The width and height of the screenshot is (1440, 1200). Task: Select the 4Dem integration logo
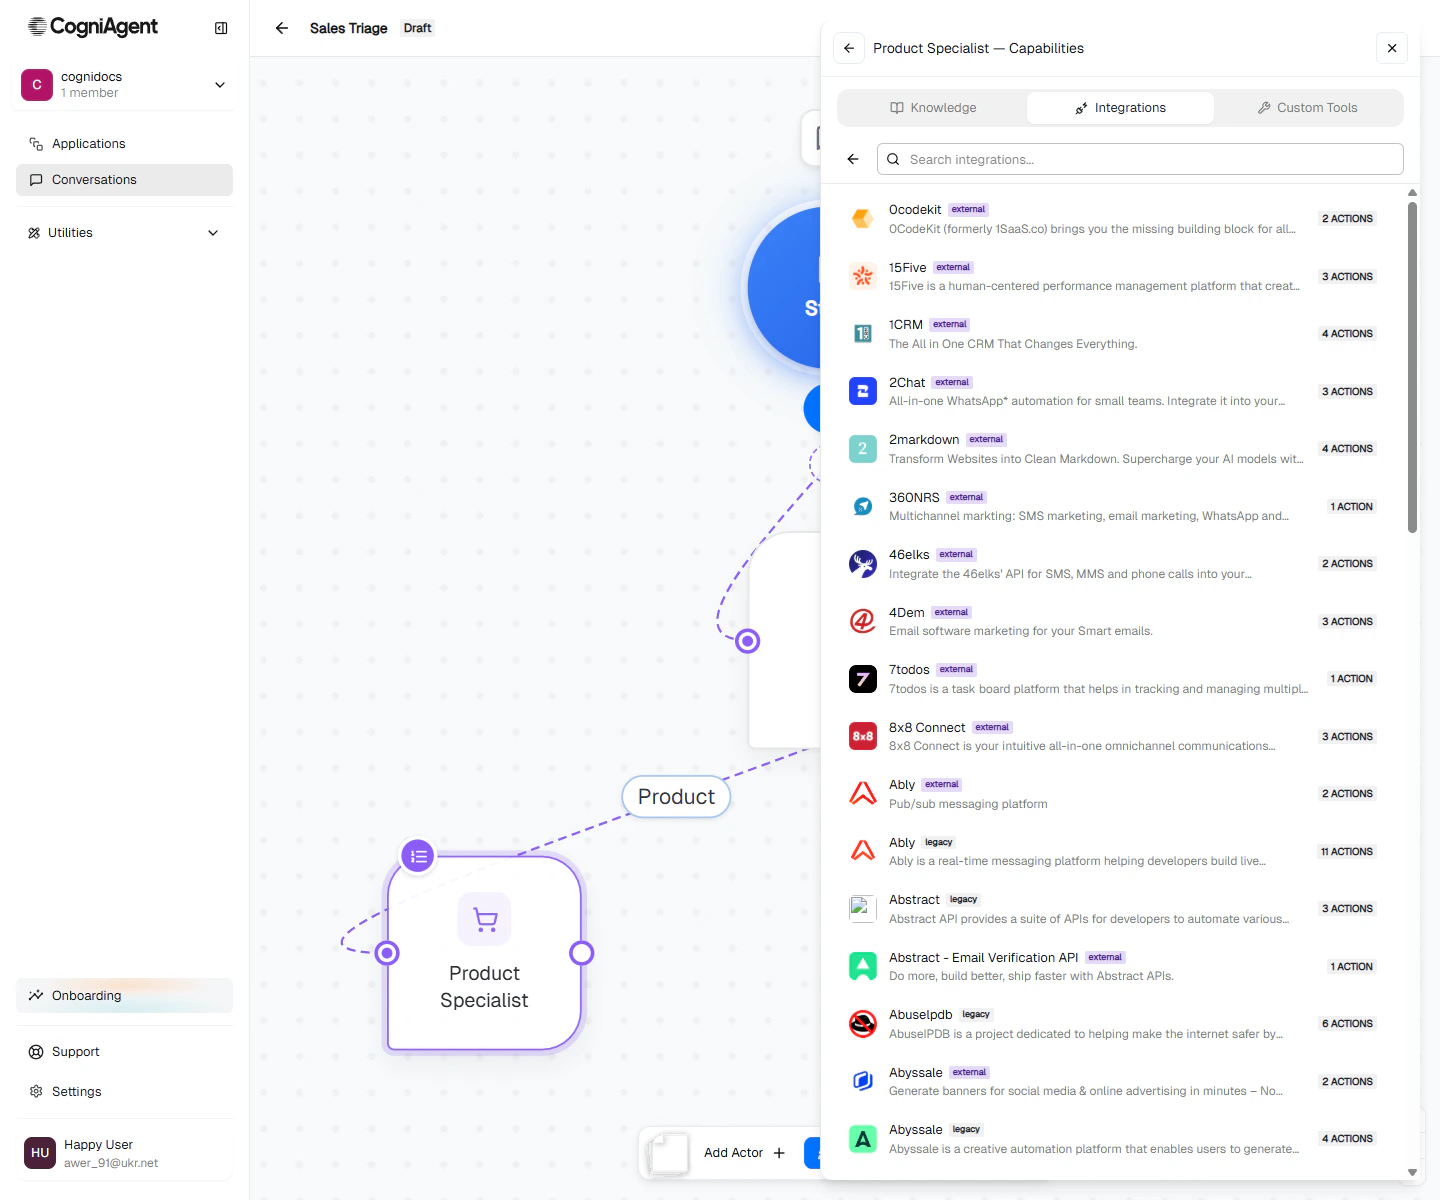click(x=863, y=621)
